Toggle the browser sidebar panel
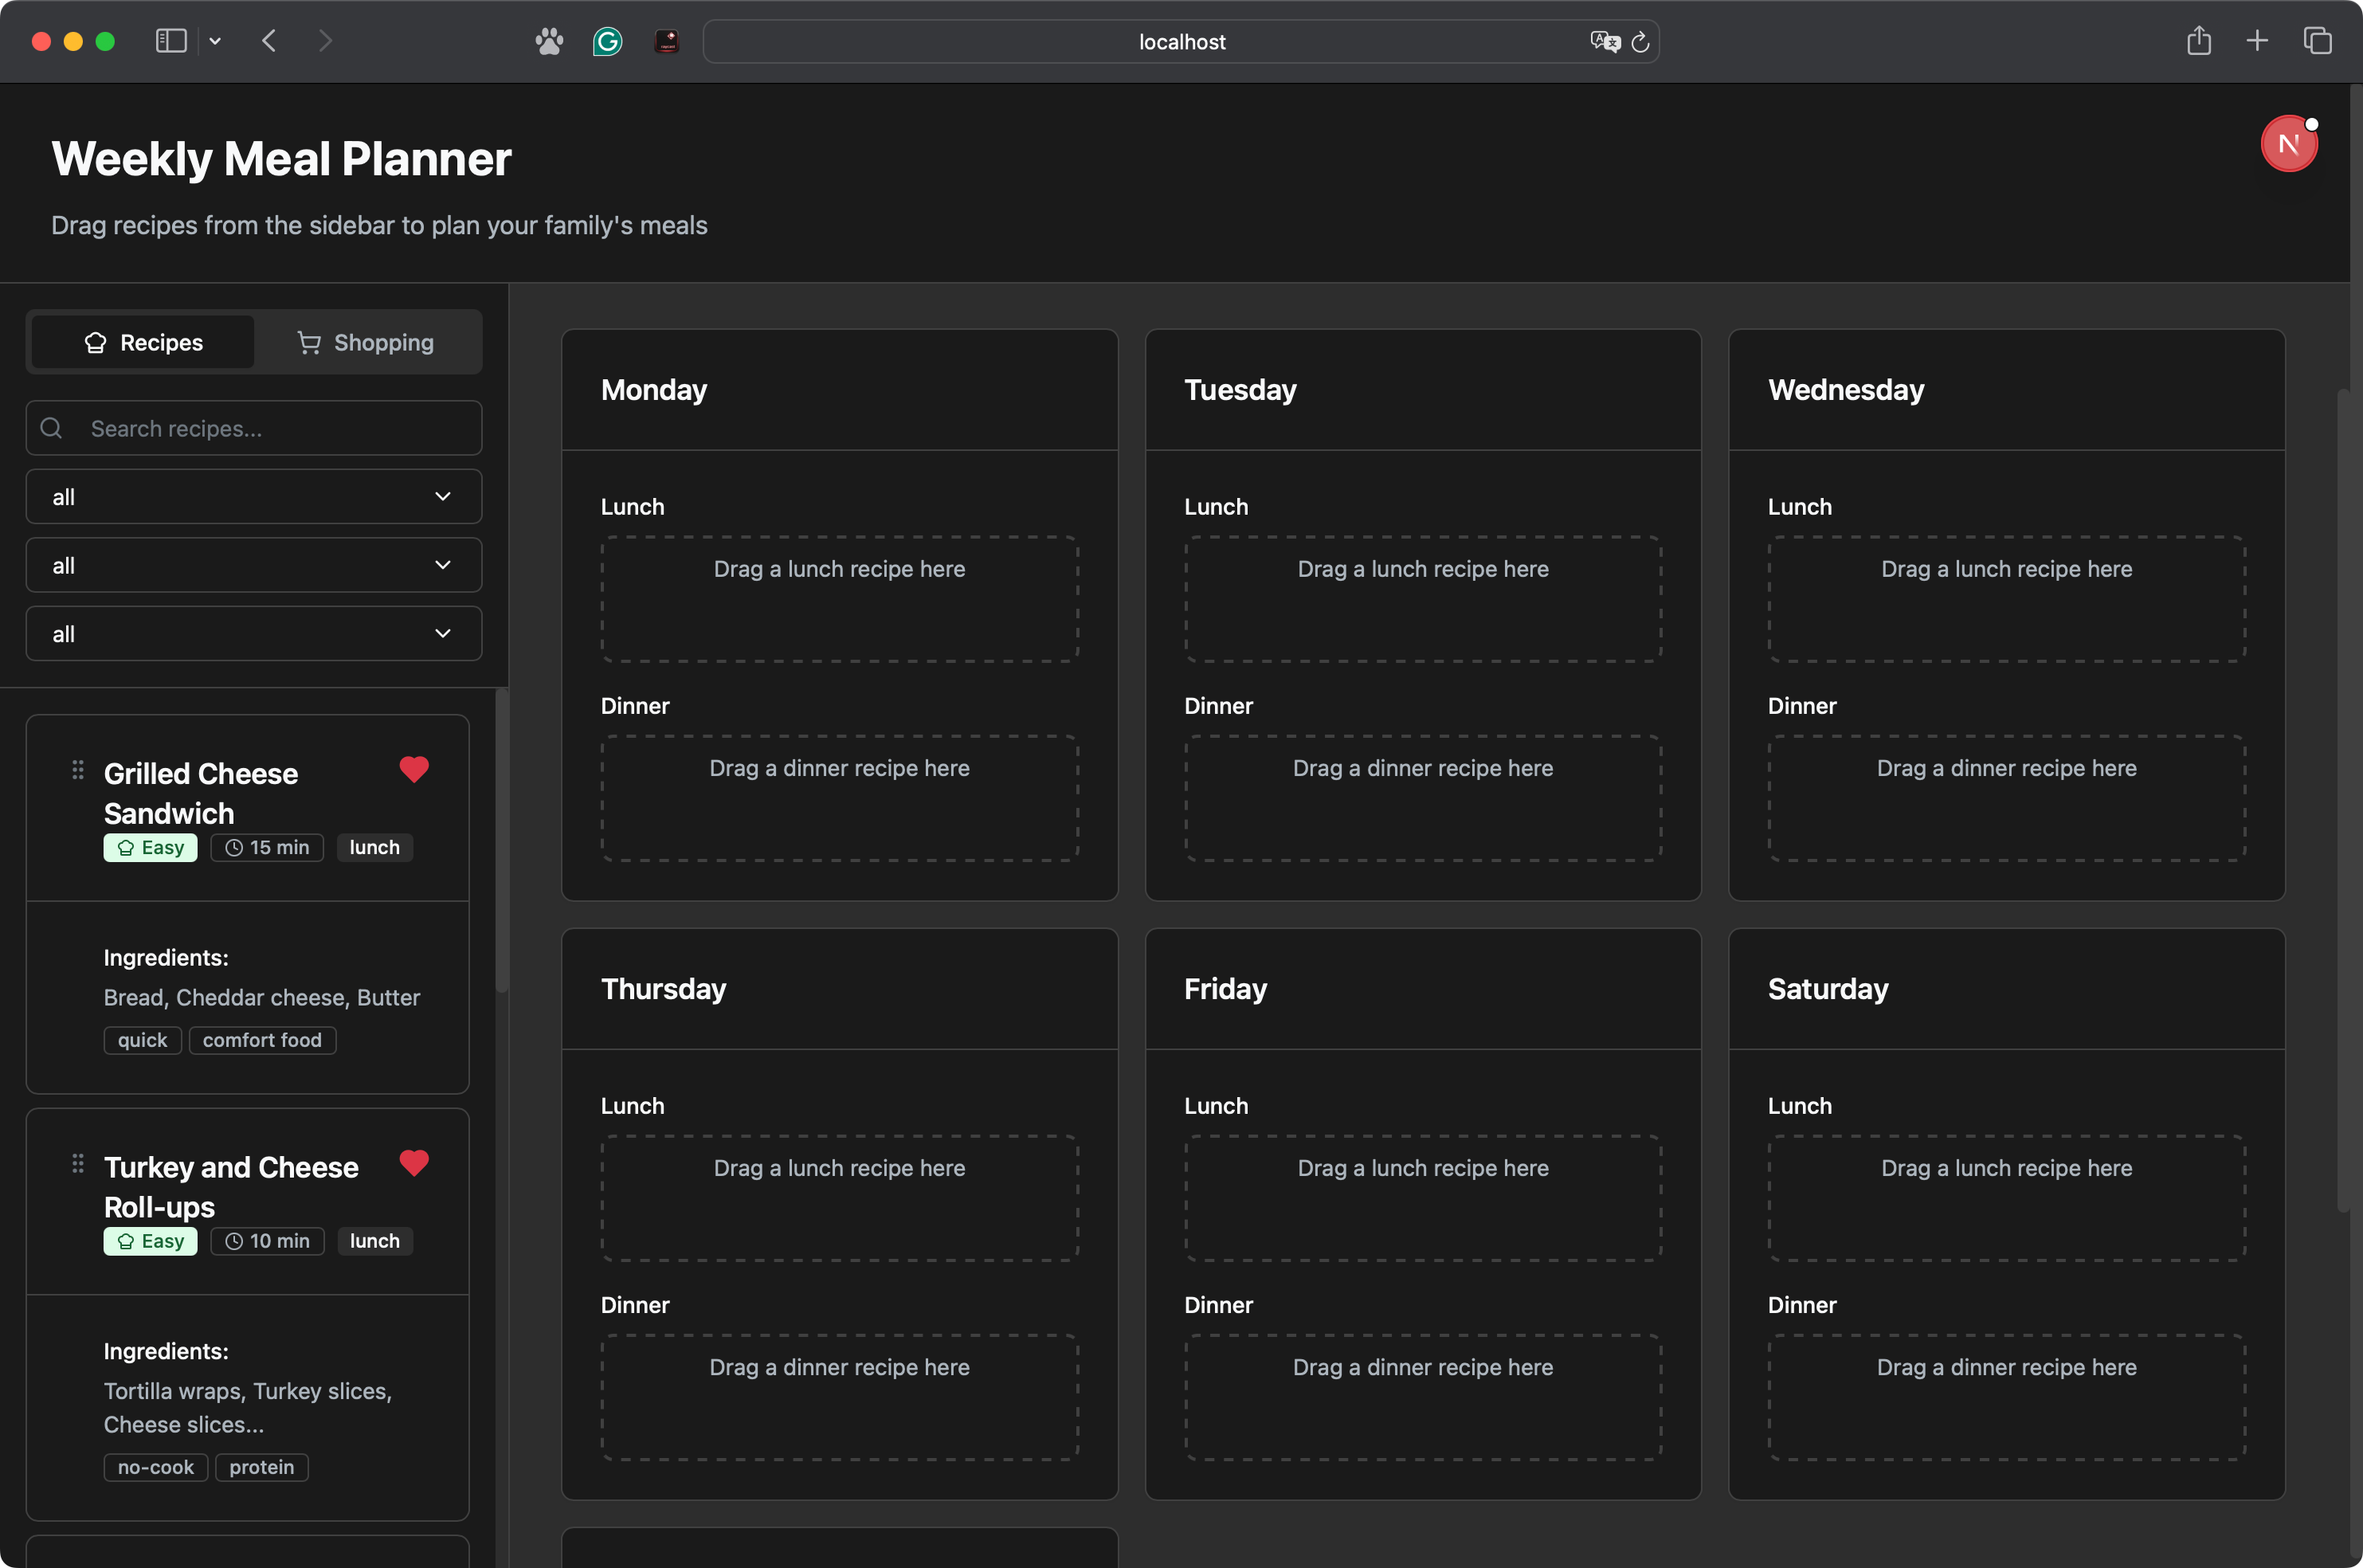2363x1568 pixels. point(171,41)
